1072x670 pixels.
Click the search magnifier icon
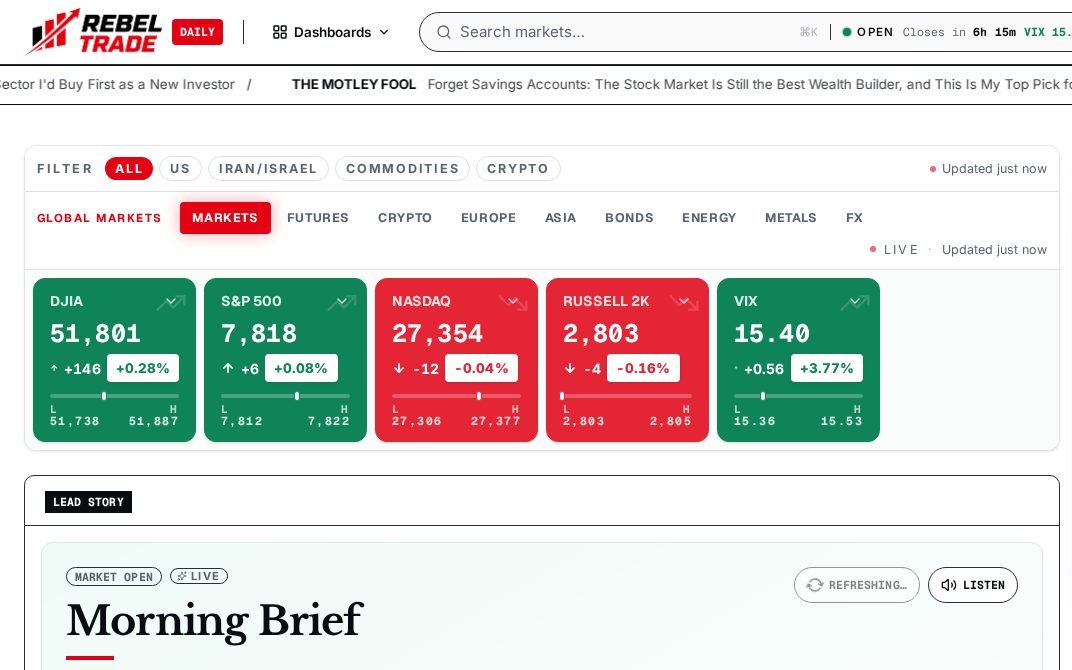[x=444, y=32]
